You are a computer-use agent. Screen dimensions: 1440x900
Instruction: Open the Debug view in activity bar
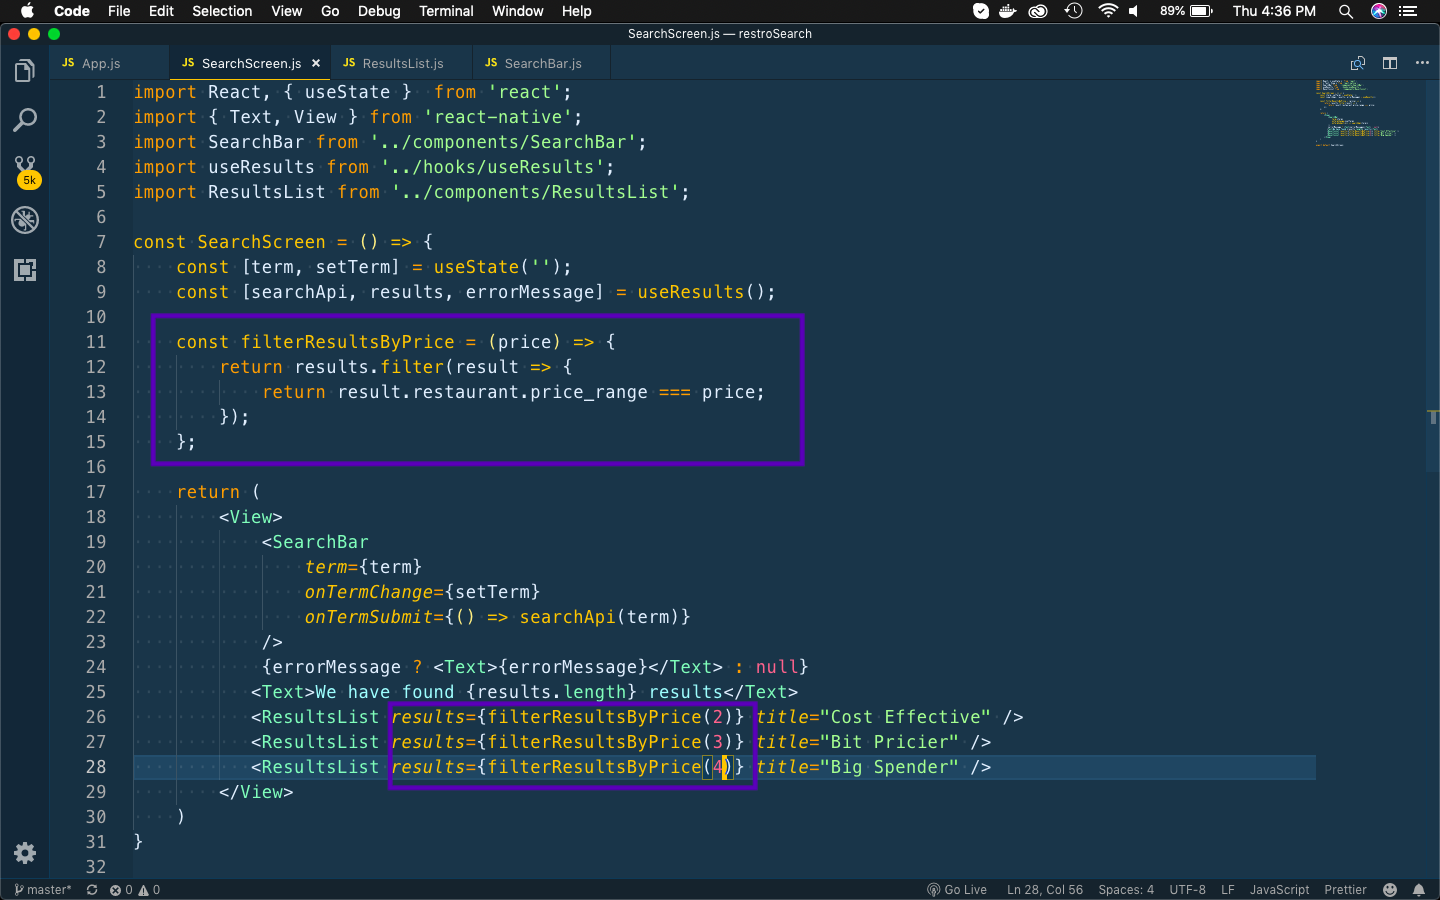[x=25, y=220]
